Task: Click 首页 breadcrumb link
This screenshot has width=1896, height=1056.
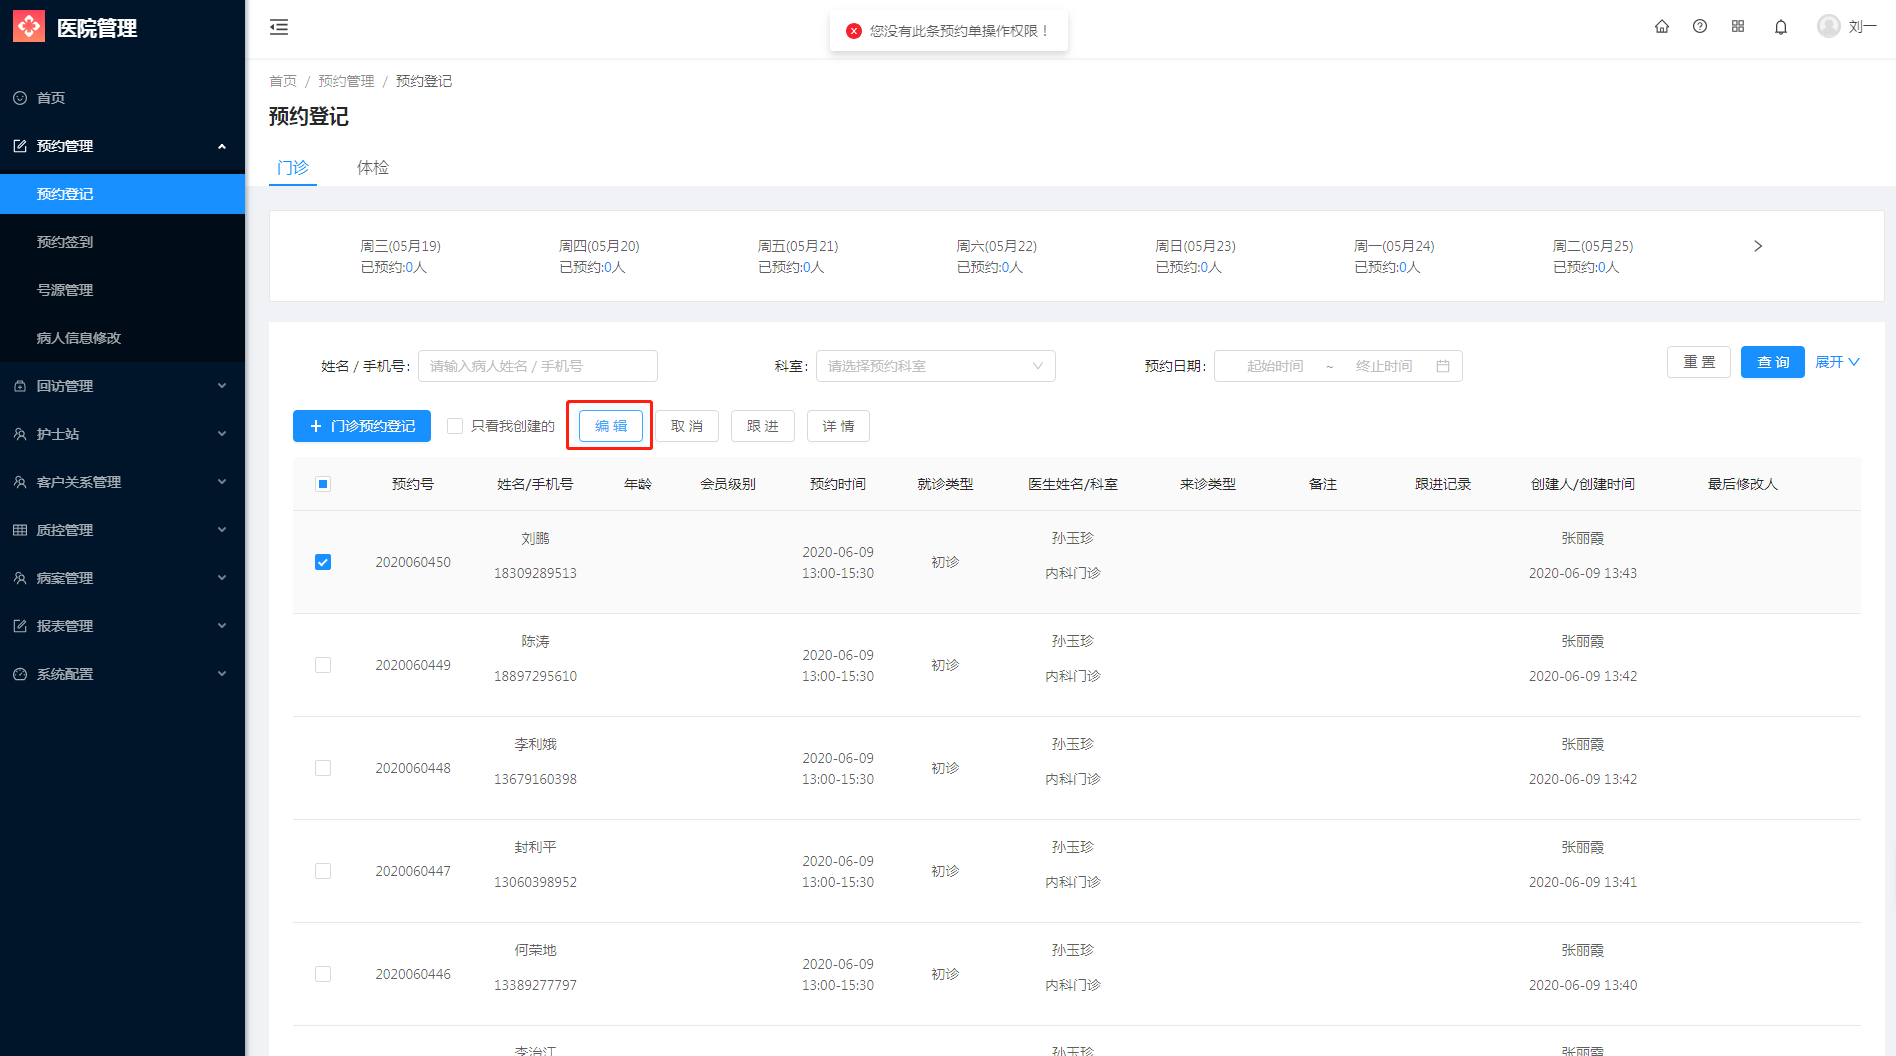Action: [x=283, y=81]
